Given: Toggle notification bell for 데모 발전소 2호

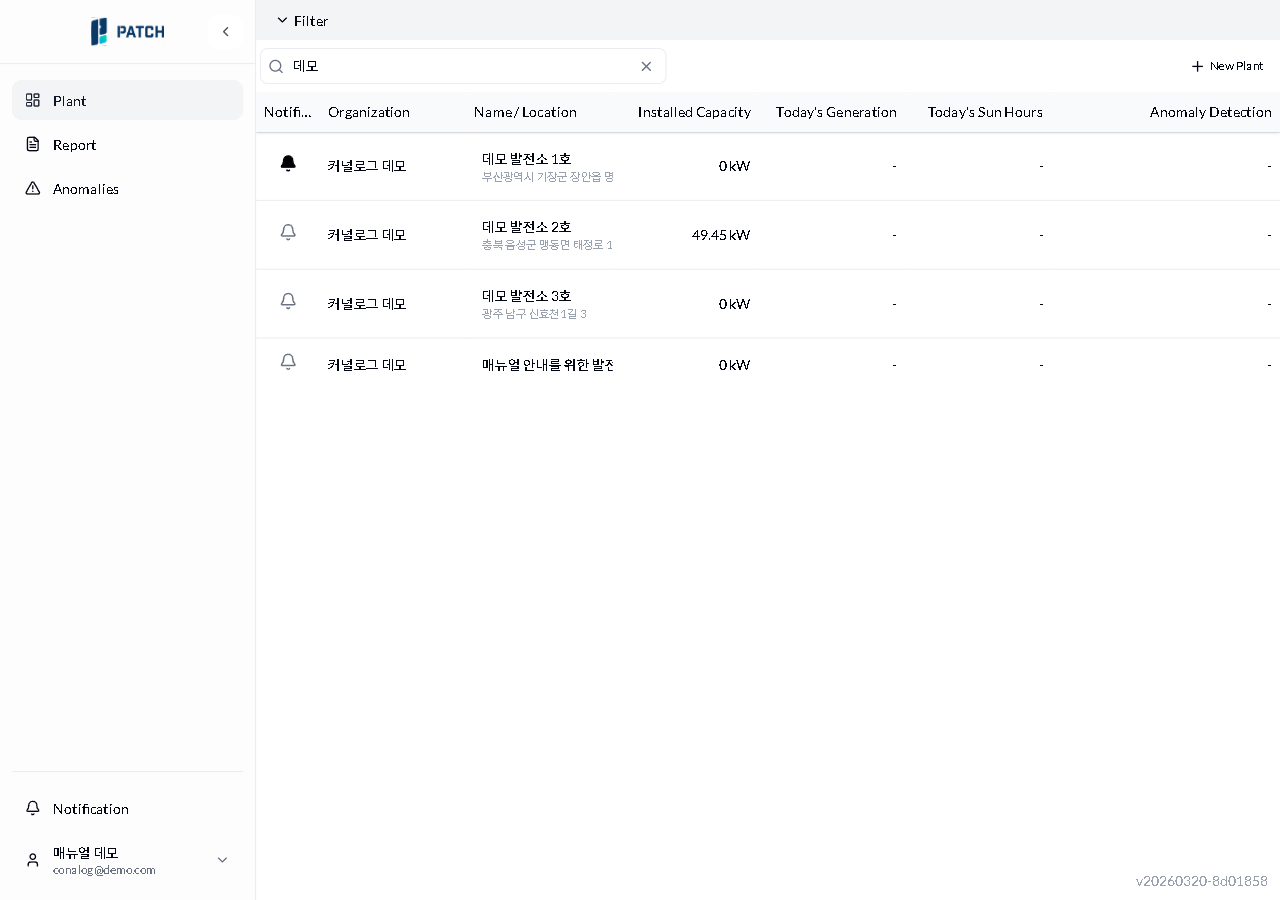Looking at the screenshot, I should [288, 233].
